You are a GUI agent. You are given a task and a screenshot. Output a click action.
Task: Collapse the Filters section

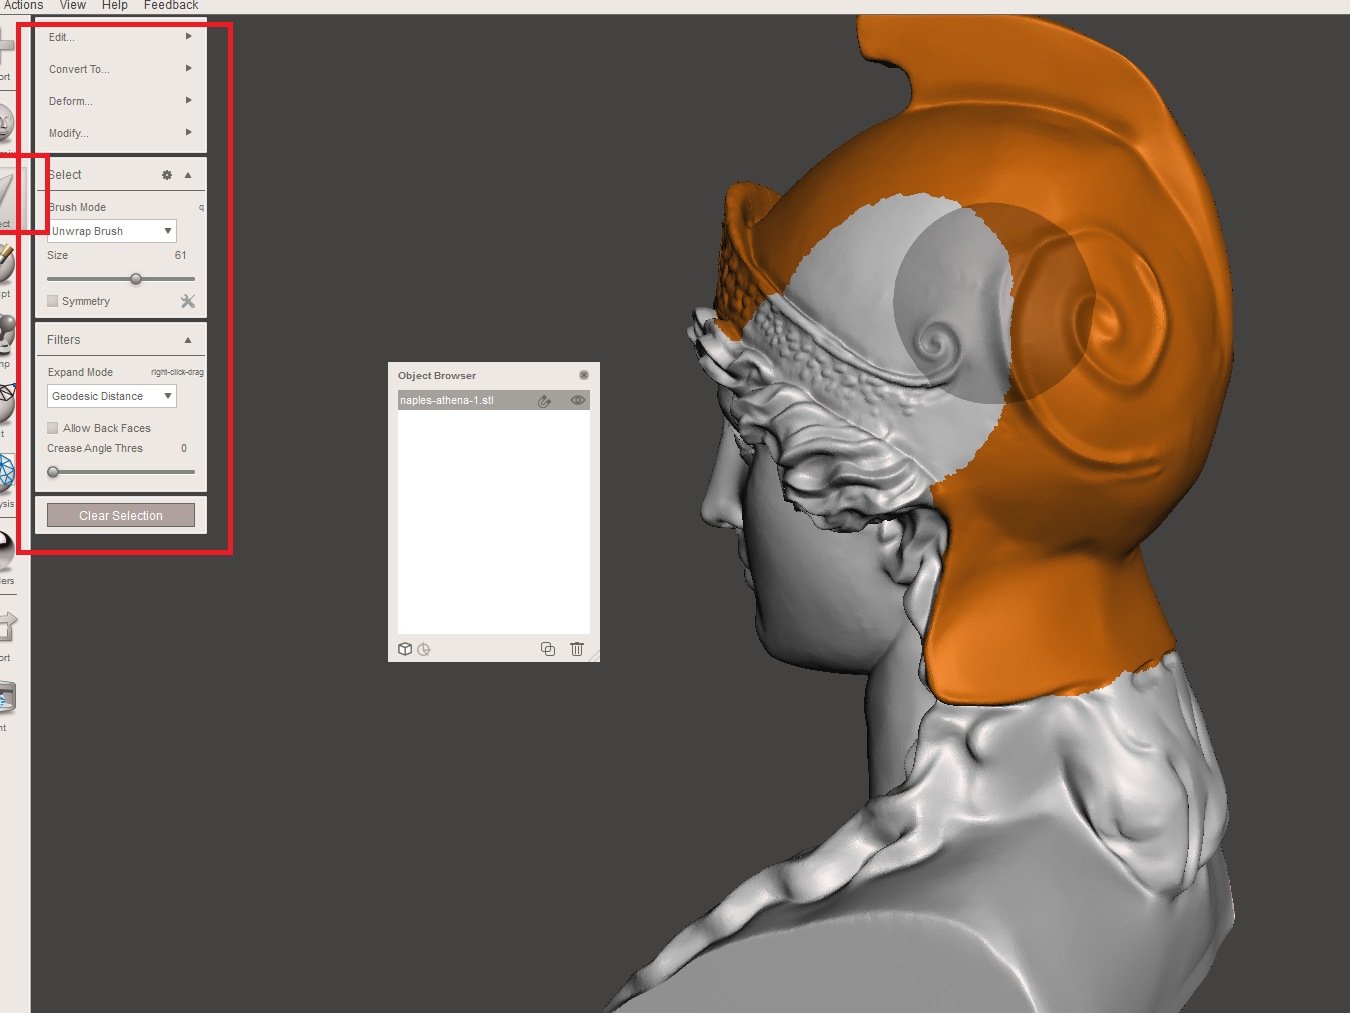[188, 339]
